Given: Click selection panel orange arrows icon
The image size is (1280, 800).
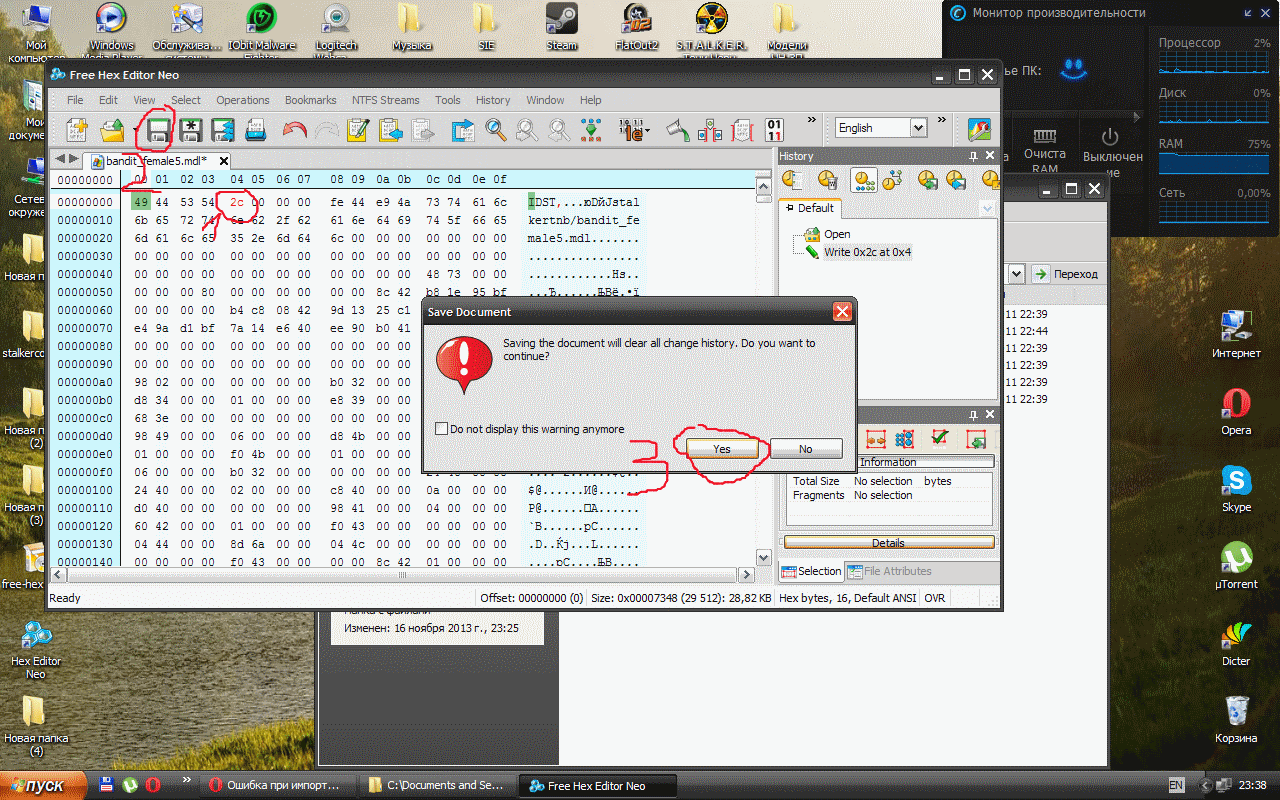Looking at the screenshot, I should pos(877,439).
